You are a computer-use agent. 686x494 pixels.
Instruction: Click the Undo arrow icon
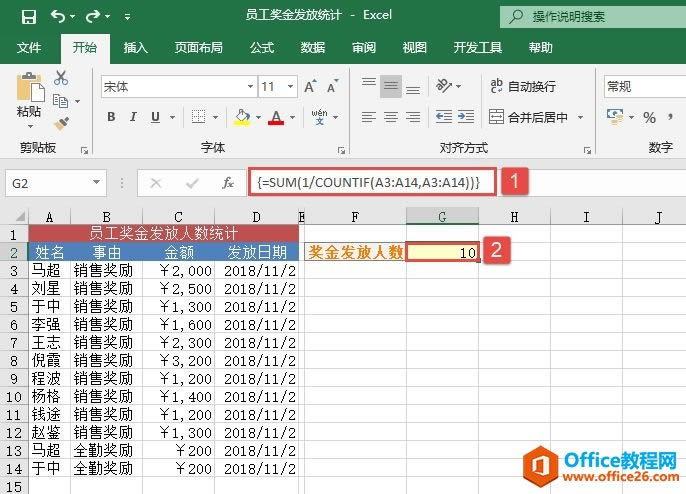[59, 17]
